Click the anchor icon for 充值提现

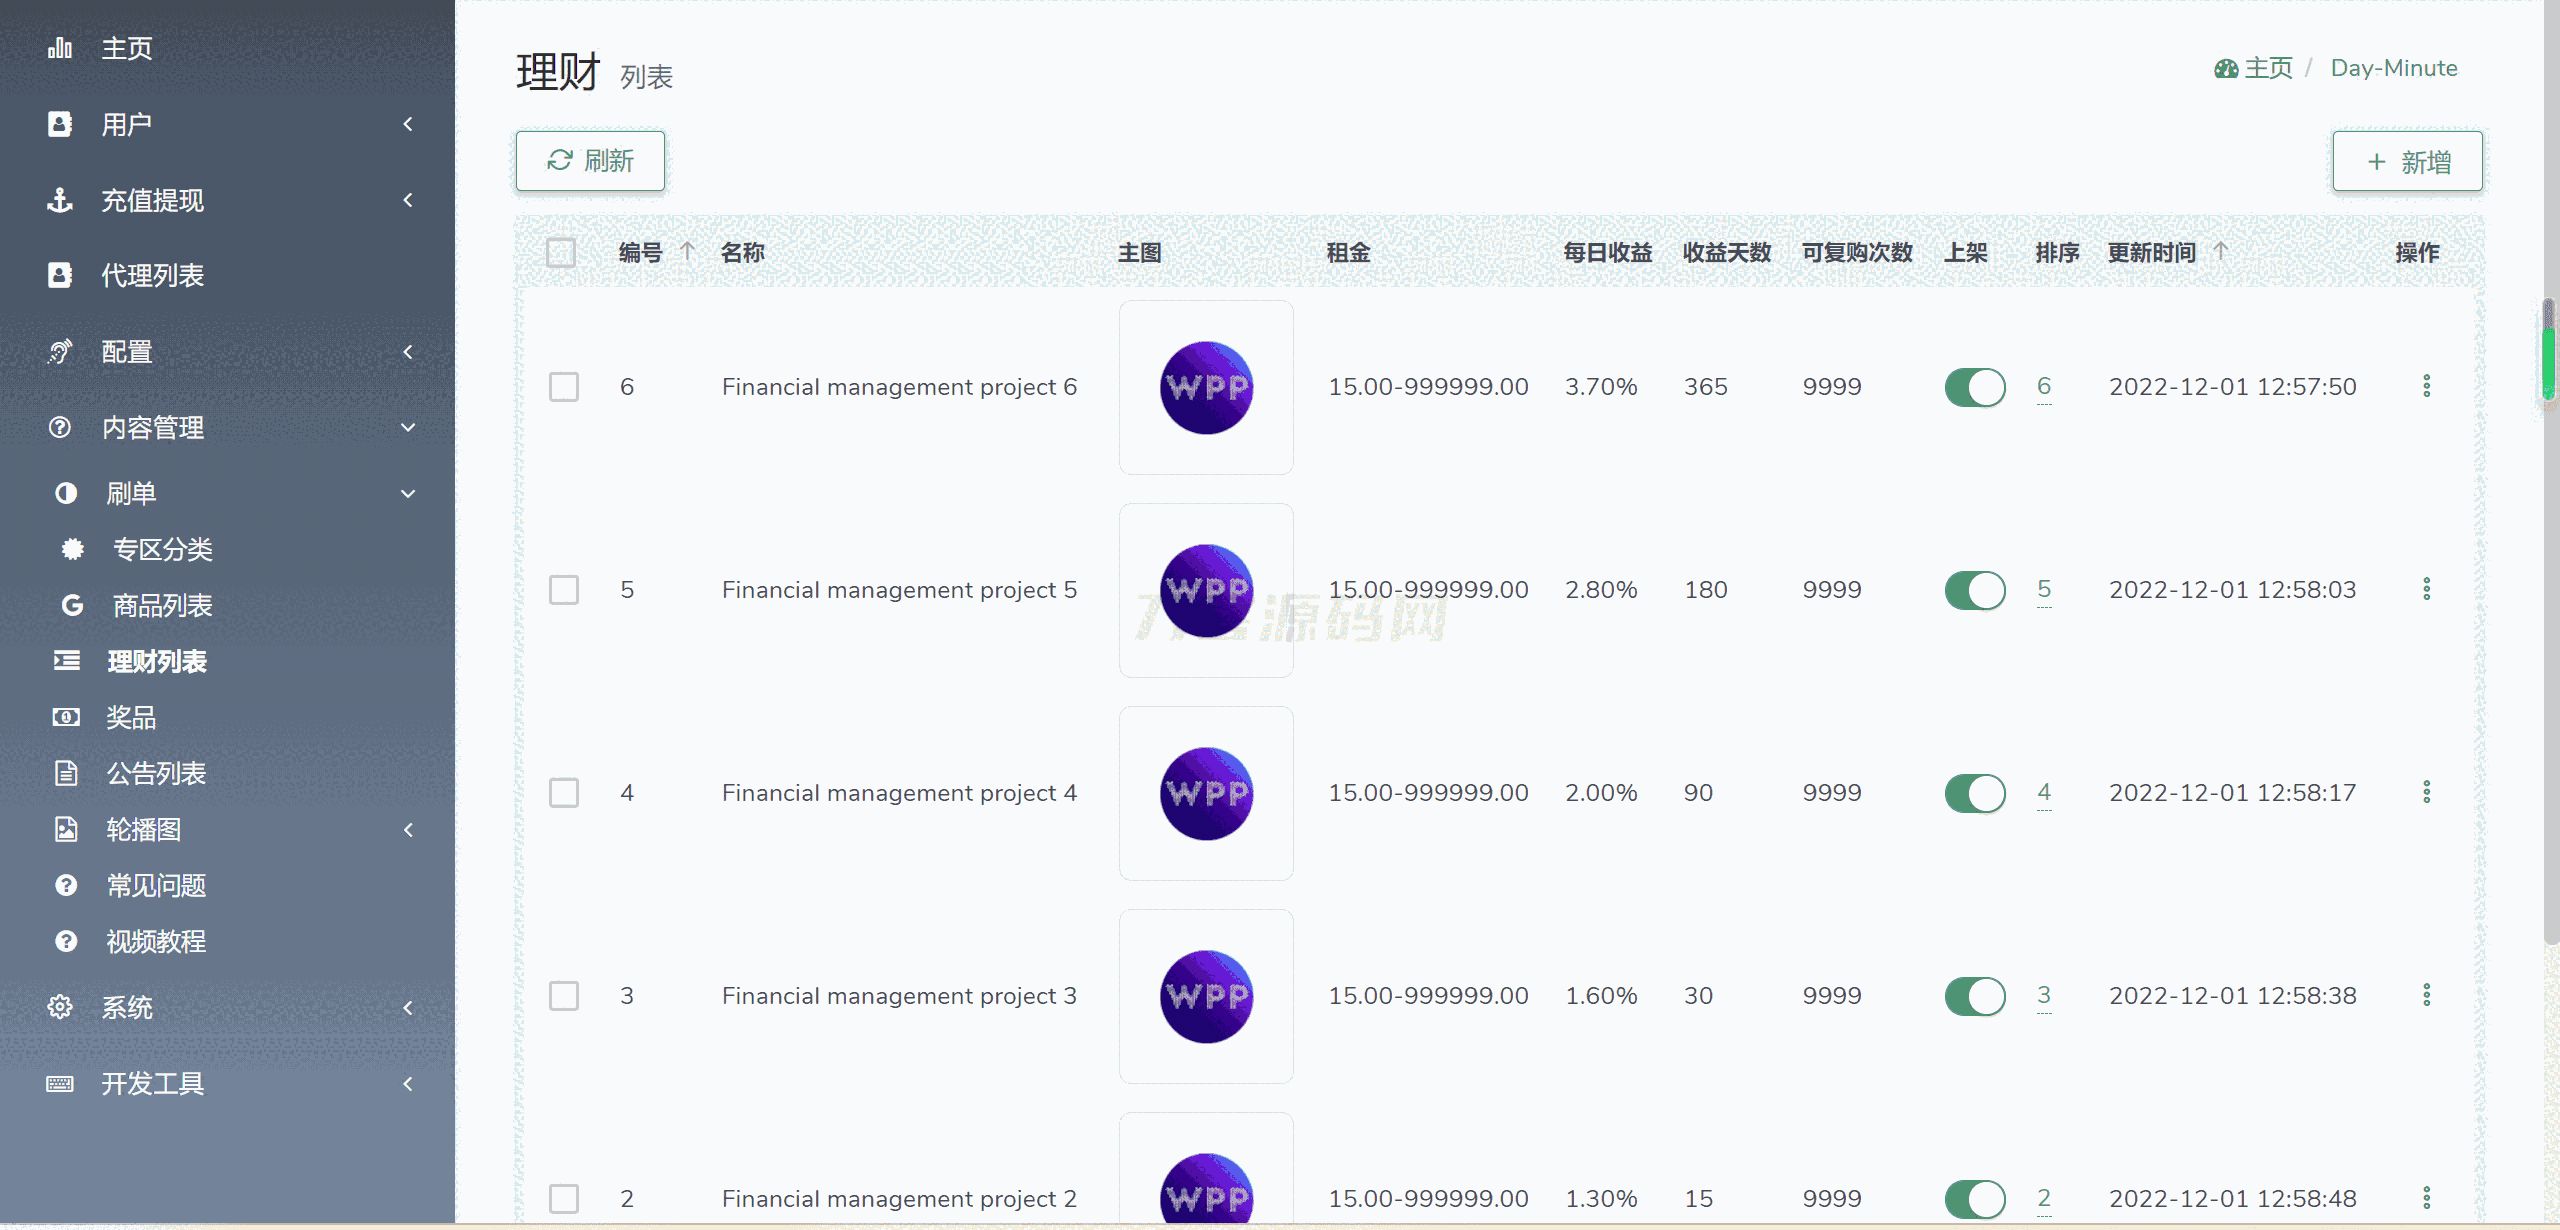coord(60,200)
